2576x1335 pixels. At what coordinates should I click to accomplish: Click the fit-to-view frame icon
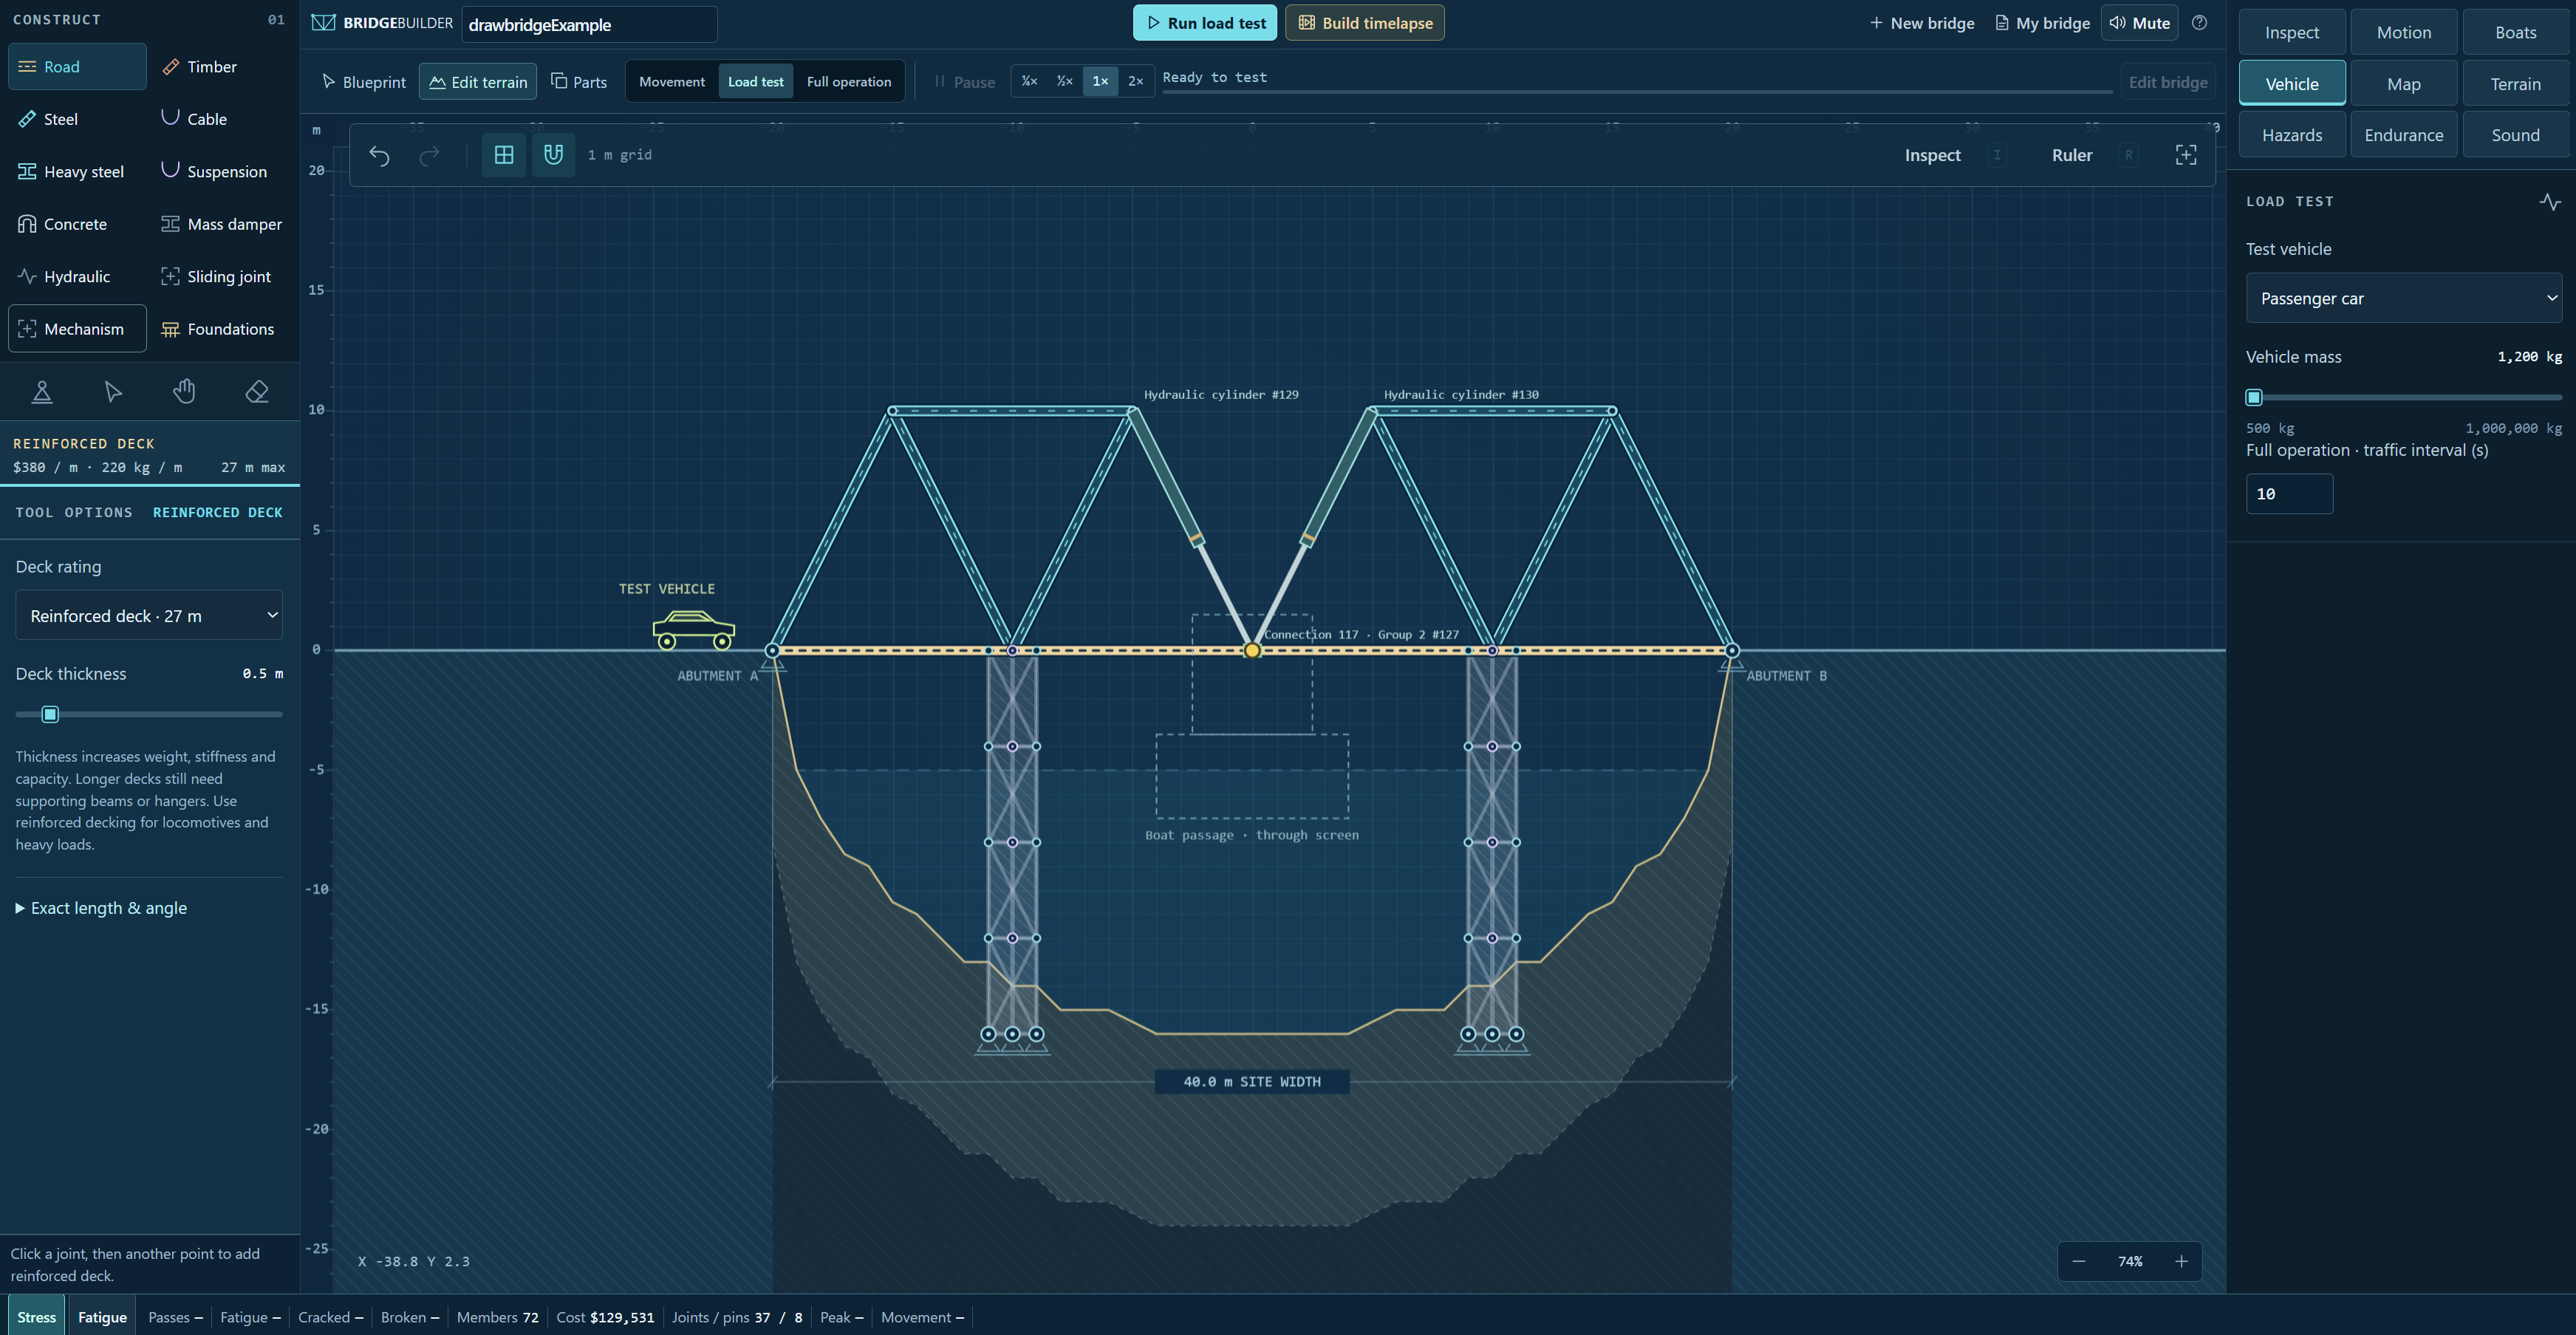pyautogui.click(x=2186, y=155)
